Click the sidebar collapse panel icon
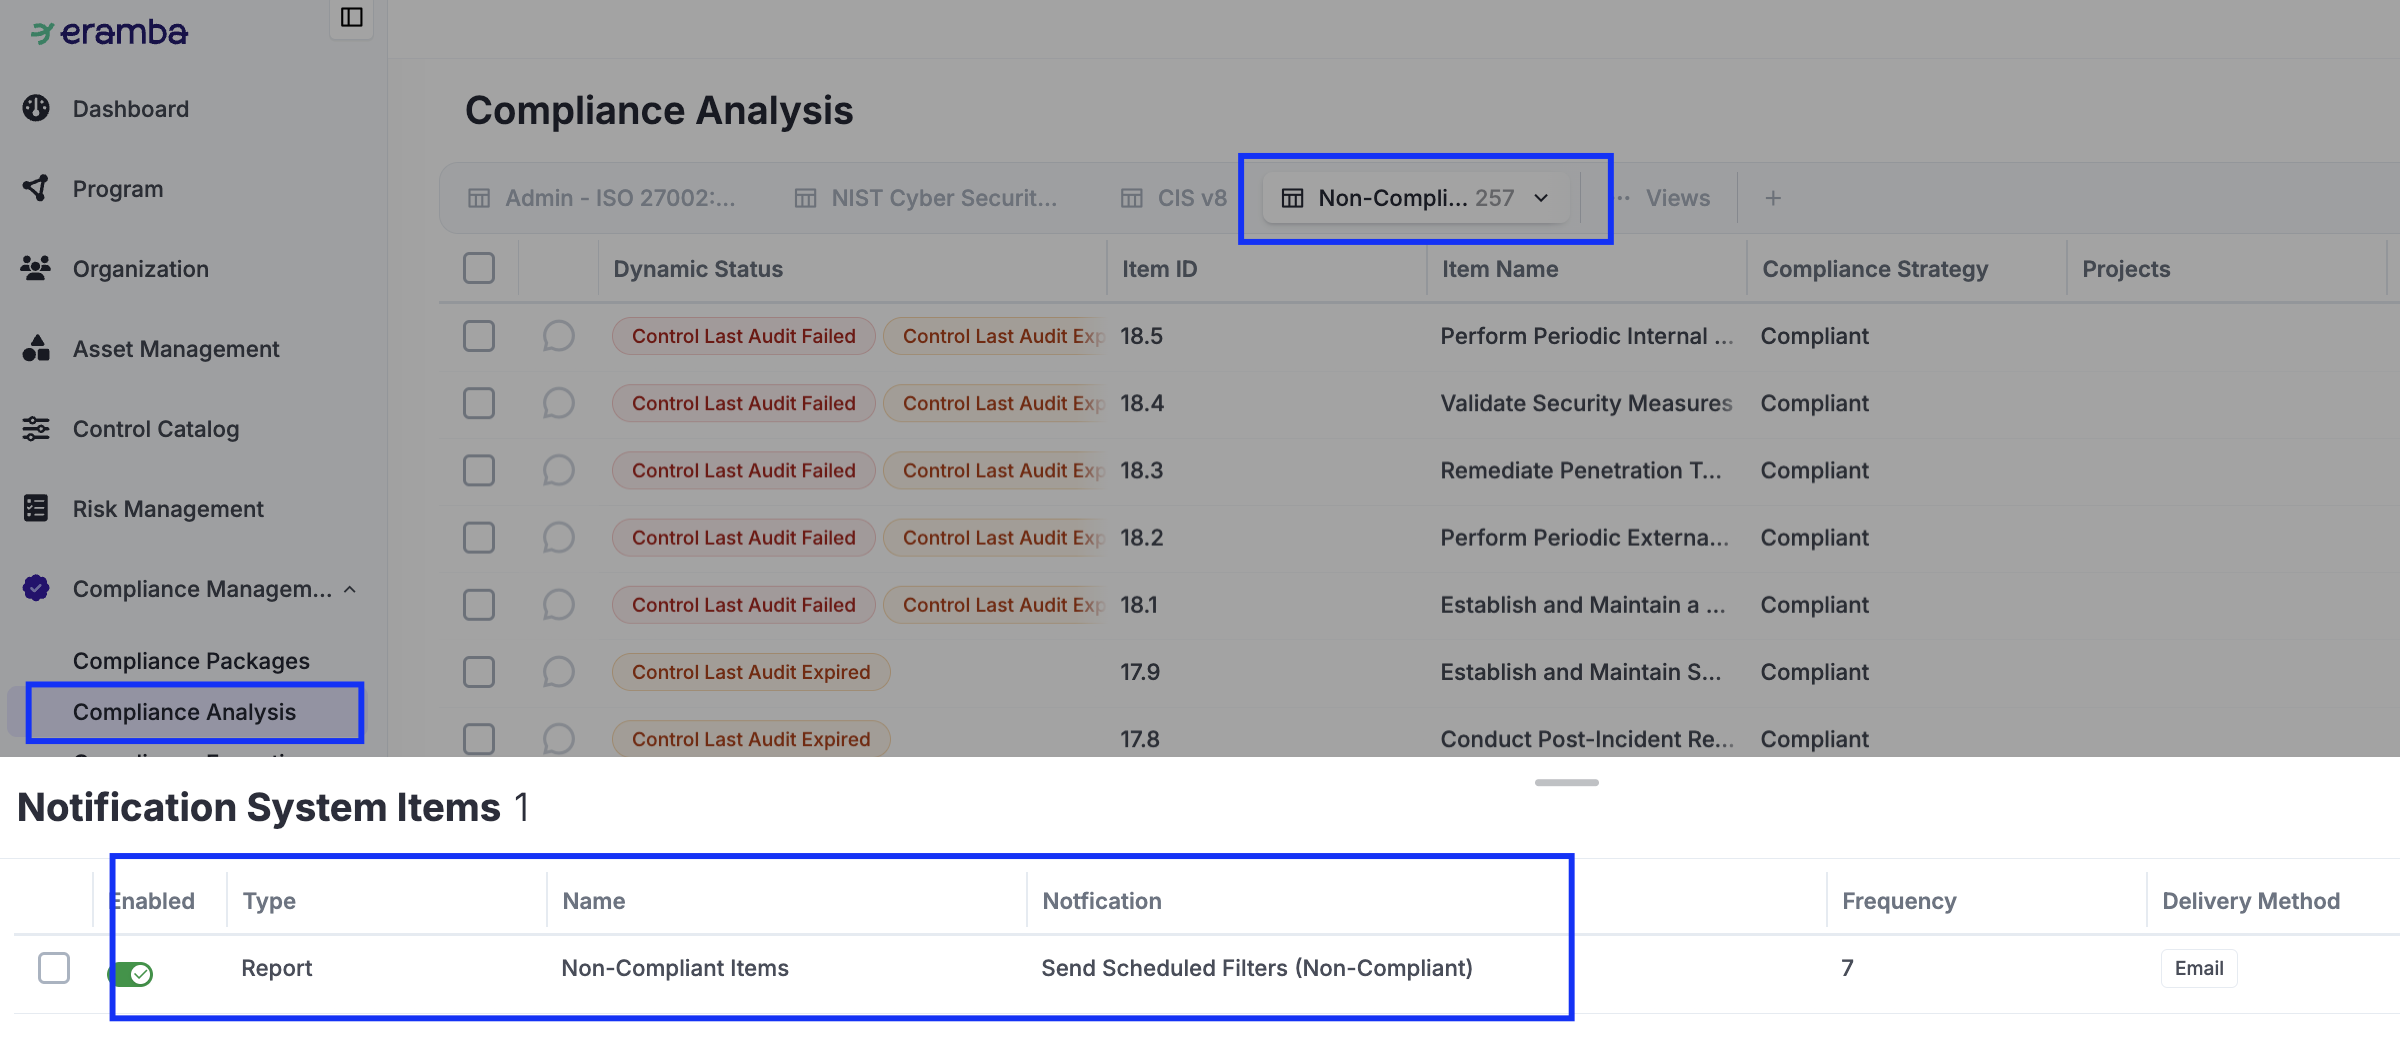This screenshot has width=2400, height=1062. [351, 17]
